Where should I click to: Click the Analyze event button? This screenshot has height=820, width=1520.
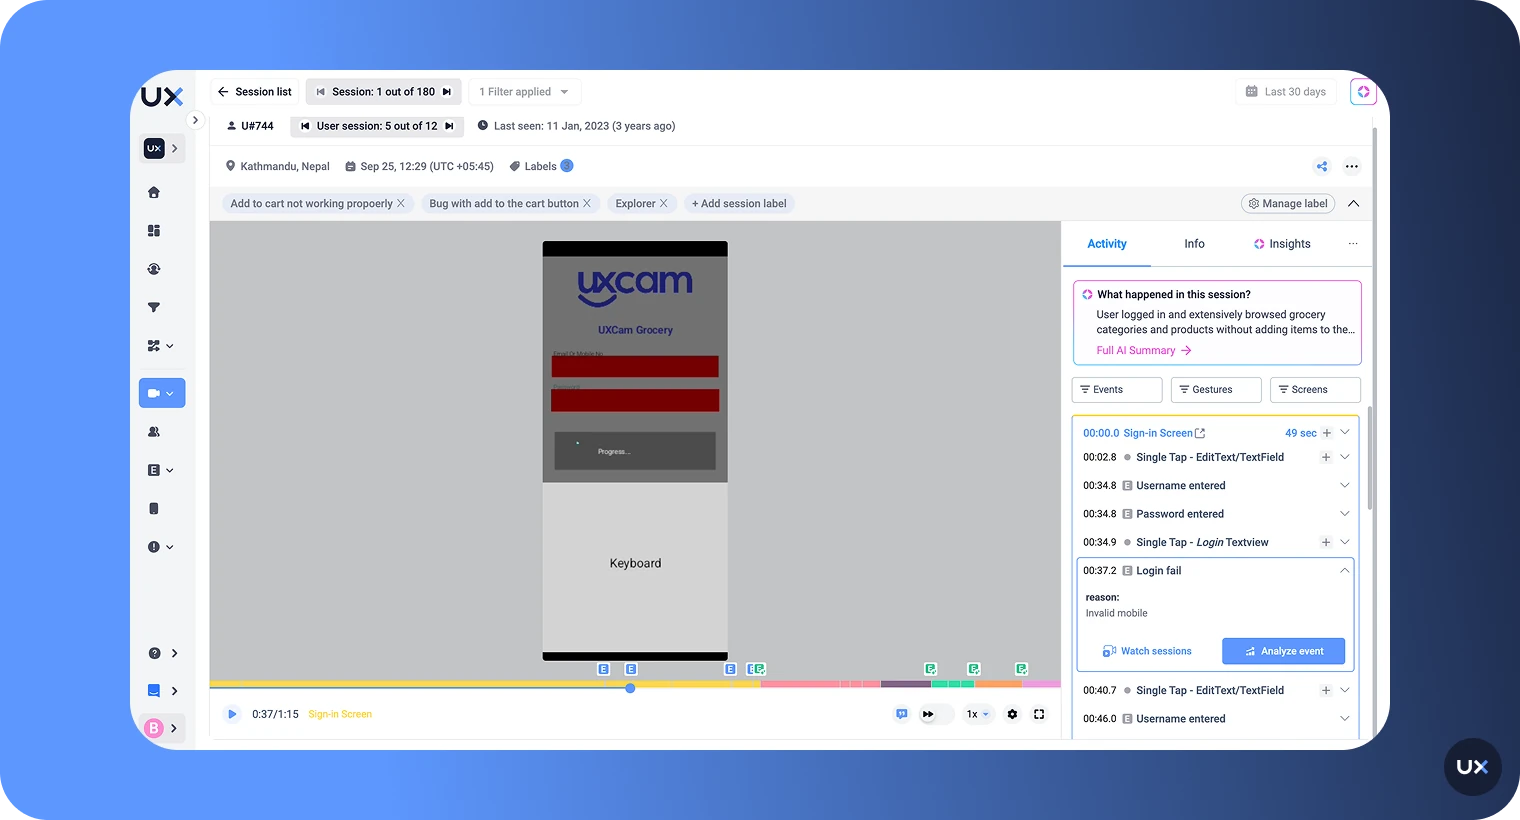(1284, 651)
